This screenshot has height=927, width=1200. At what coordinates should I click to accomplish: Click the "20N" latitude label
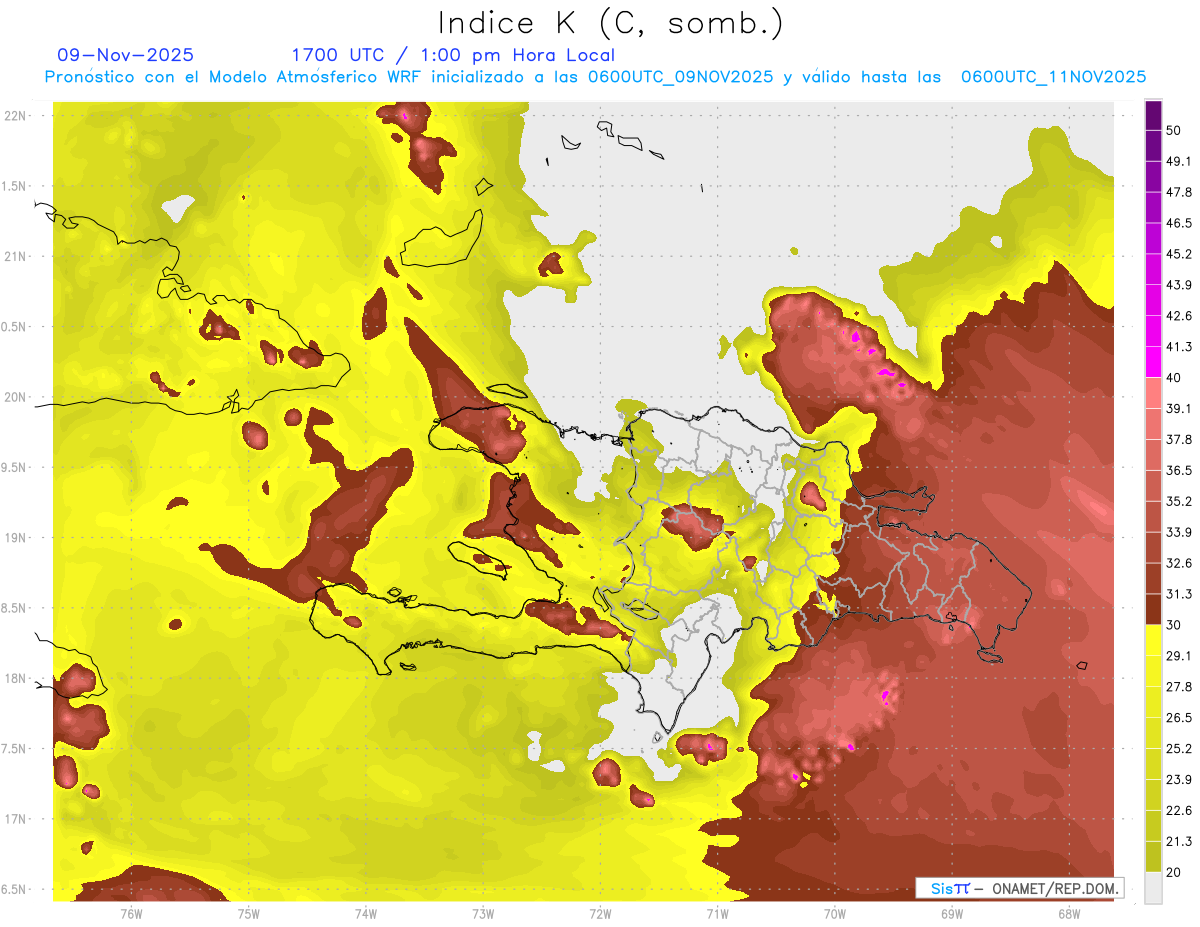[x=16, y=397]
